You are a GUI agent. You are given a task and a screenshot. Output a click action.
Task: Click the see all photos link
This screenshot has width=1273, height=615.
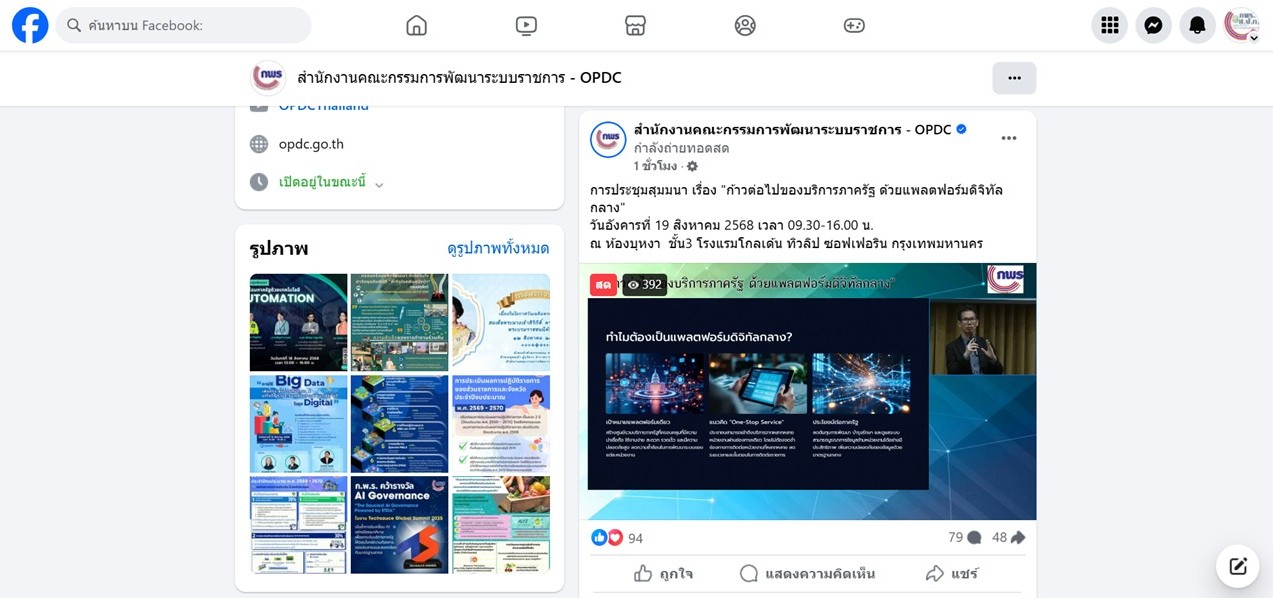498,248
